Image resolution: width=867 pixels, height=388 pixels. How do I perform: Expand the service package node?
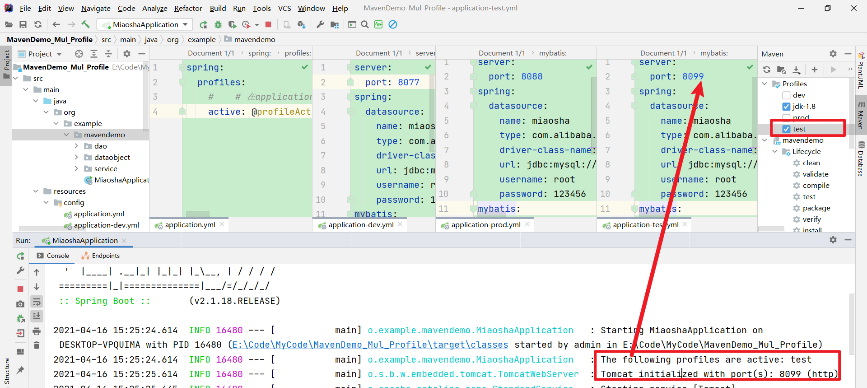[x=77, y=169]
